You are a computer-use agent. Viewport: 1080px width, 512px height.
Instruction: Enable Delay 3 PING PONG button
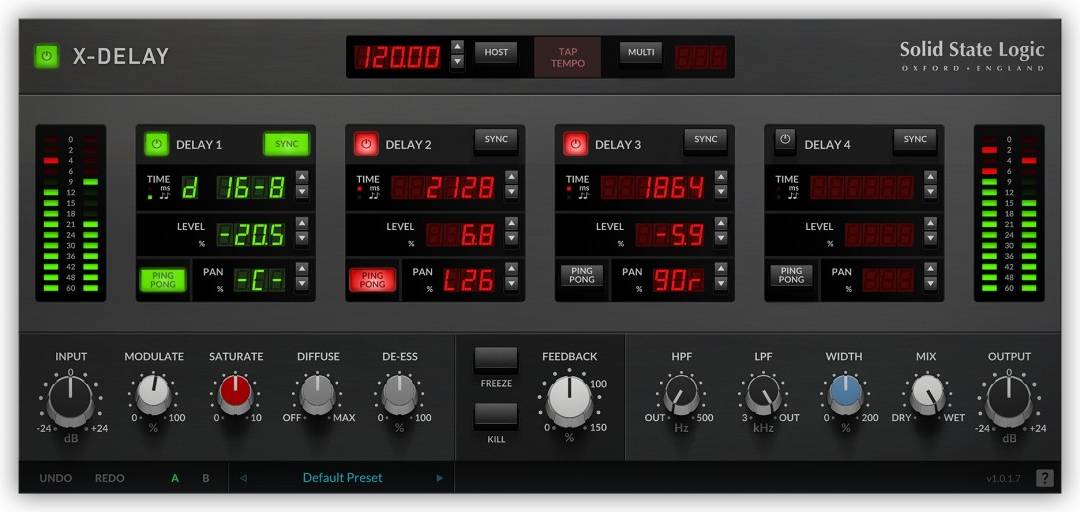[x=581, y=276]
